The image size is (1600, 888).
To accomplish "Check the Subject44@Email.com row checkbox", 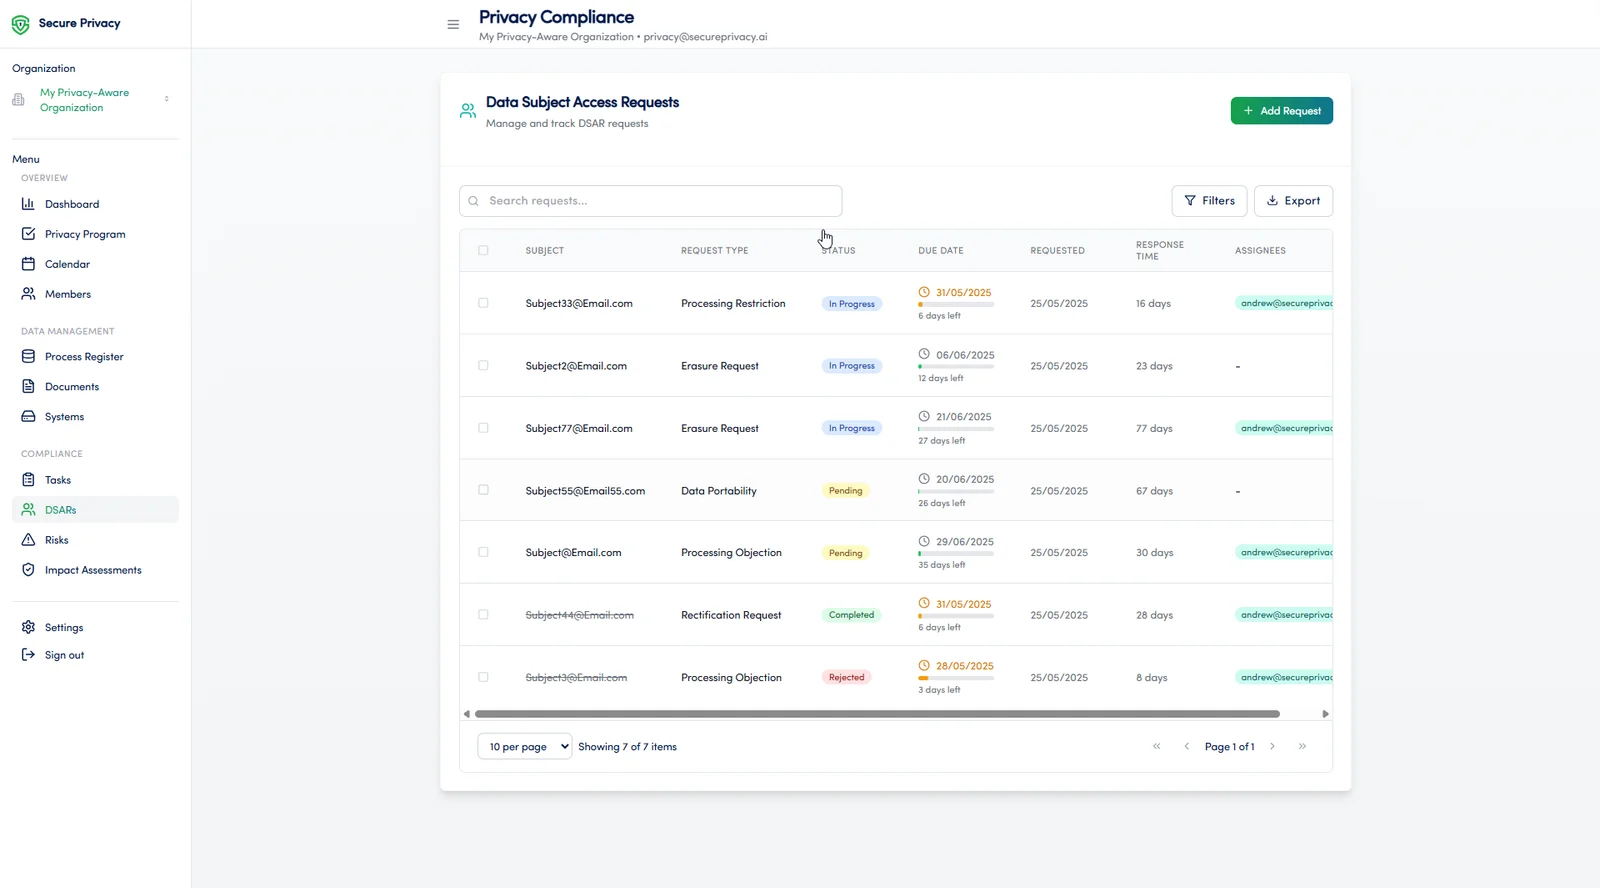I will (x=483, y=615).
